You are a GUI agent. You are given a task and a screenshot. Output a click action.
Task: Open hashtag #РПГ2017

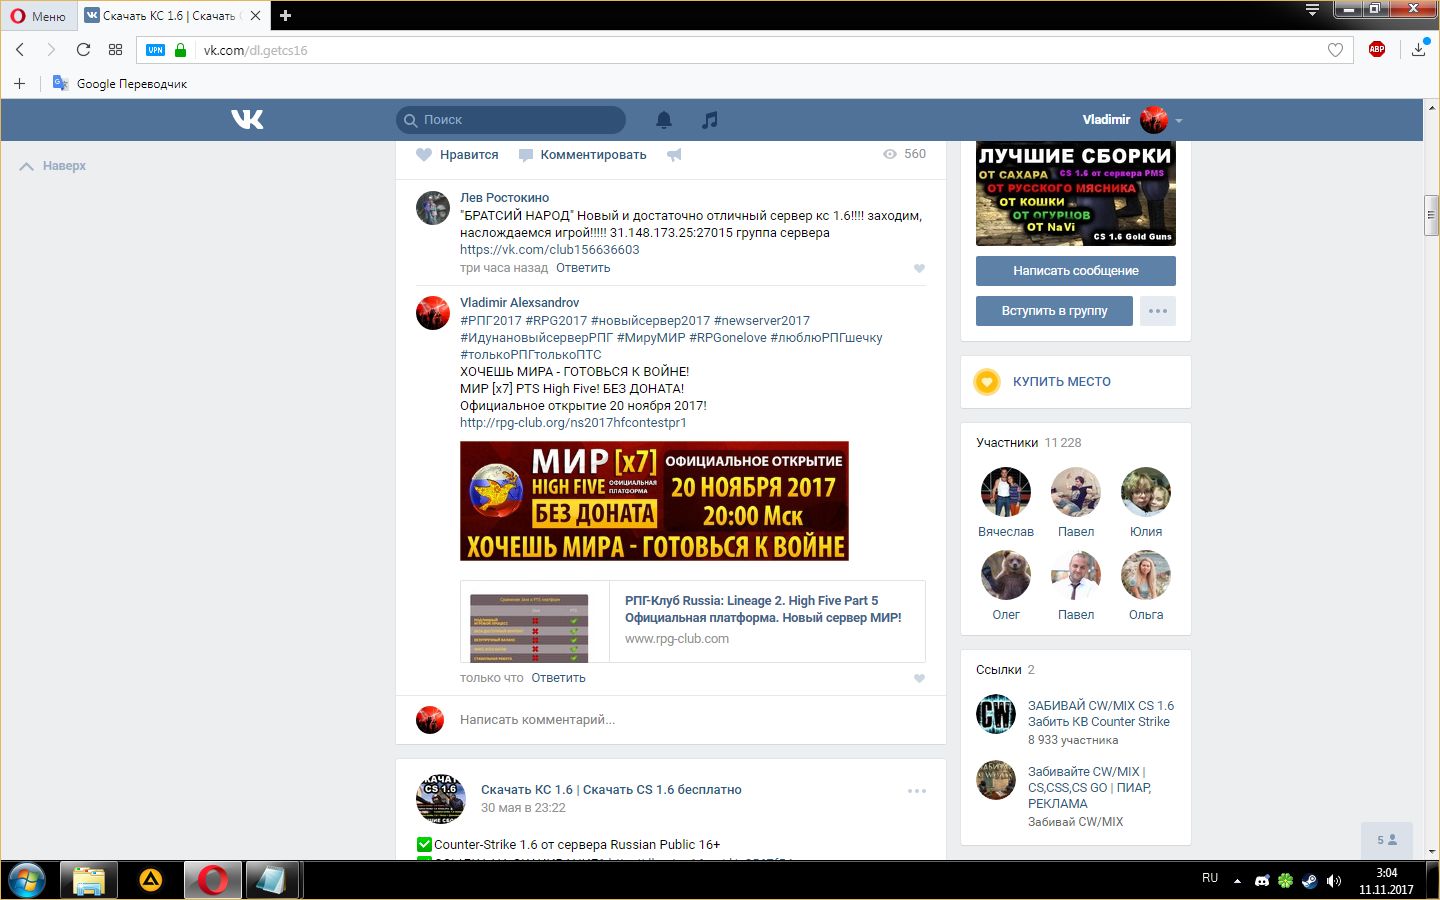(x=491, y=321)
